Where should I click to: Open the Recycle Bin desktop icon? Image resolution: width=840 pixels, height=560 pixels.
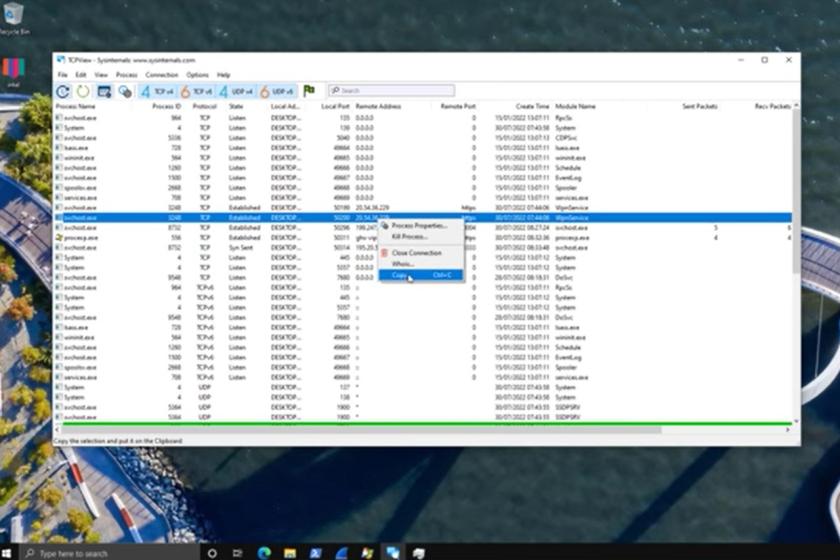[13, 17]
